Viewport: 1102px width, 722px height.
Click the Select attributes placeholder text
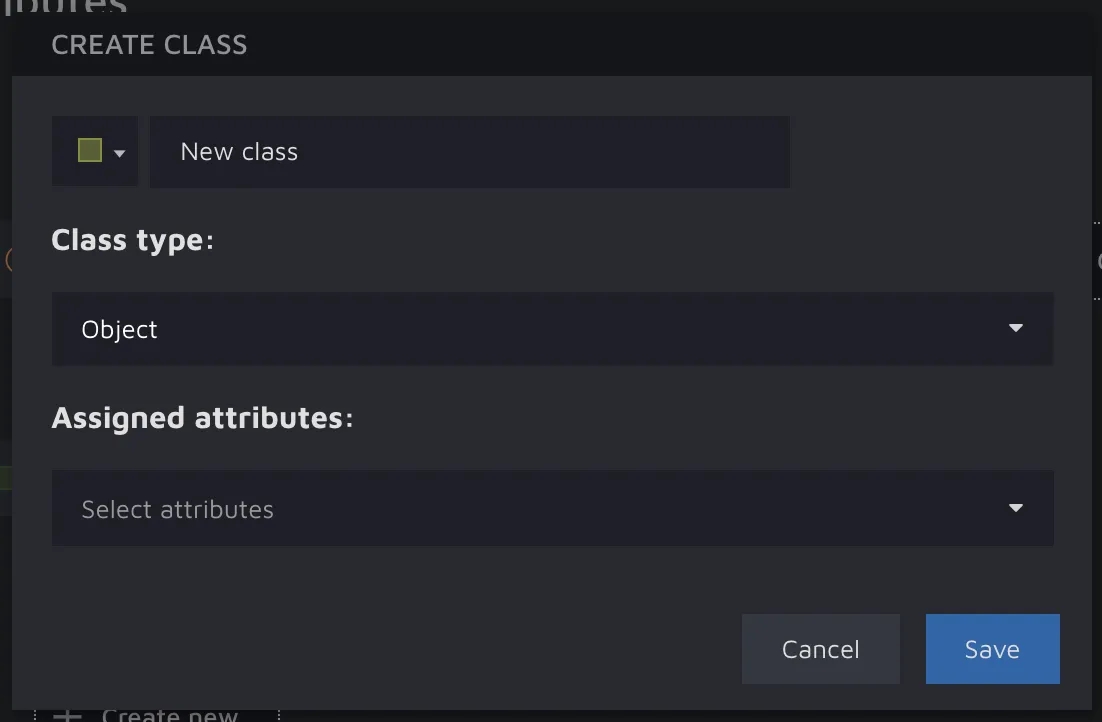click(177, 510)
